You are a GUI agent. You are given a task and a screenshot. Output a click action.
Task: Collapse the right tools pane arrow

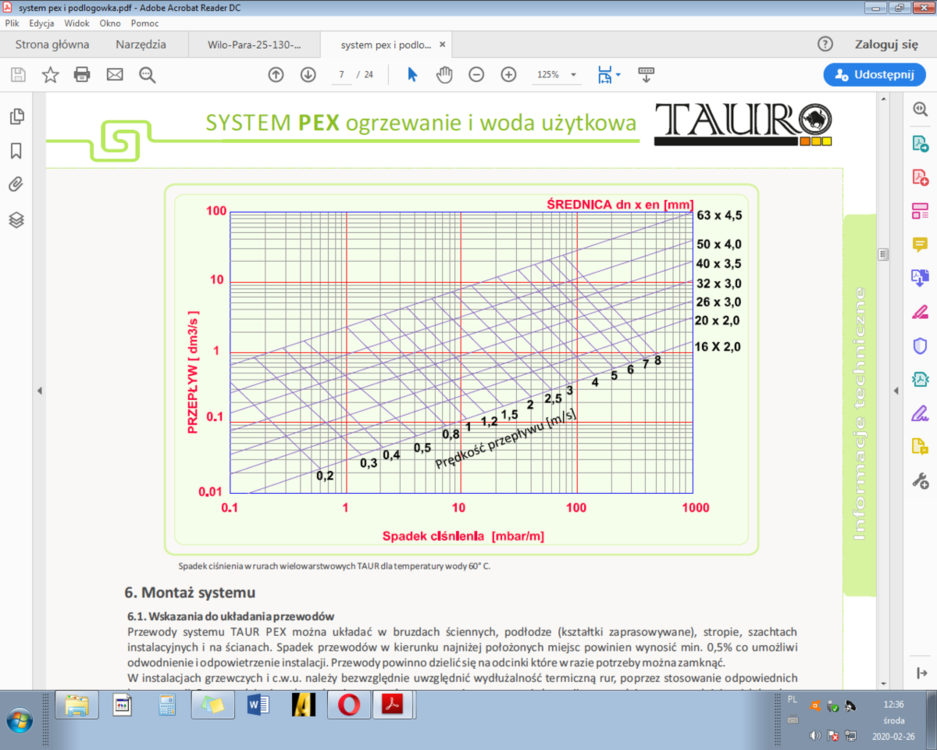click(x=893, y=391)
